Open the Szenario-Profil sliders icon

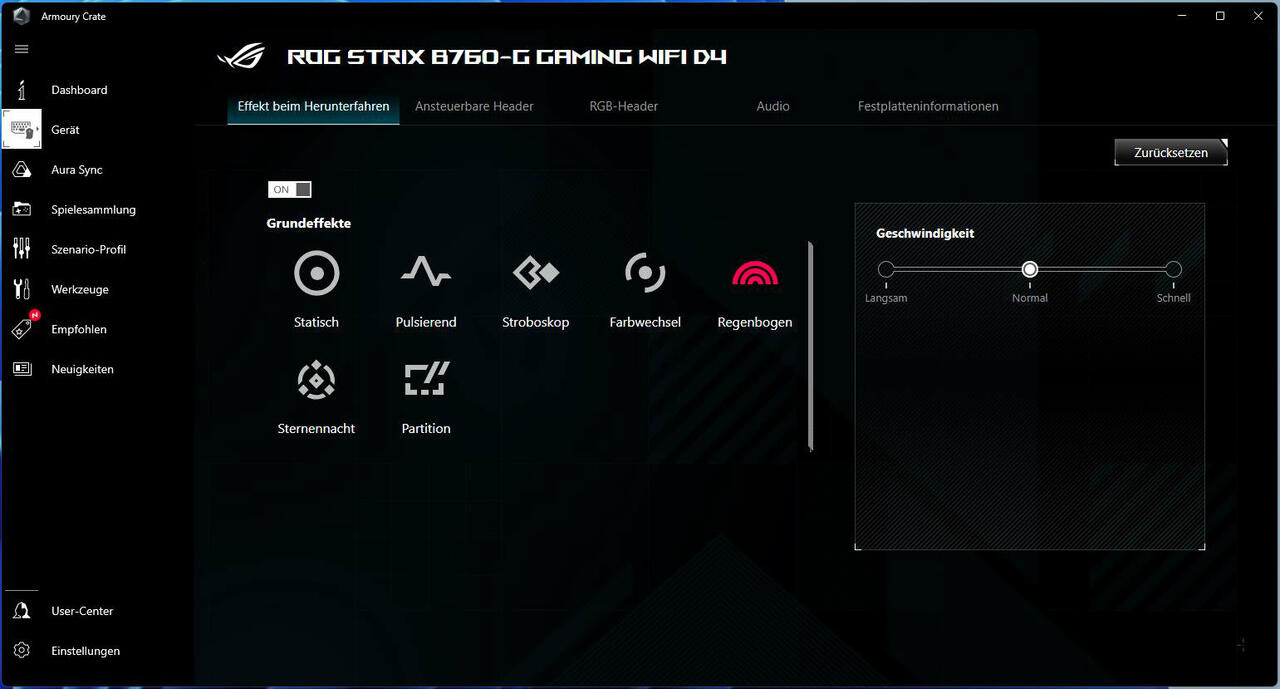(x=21, y=250)
